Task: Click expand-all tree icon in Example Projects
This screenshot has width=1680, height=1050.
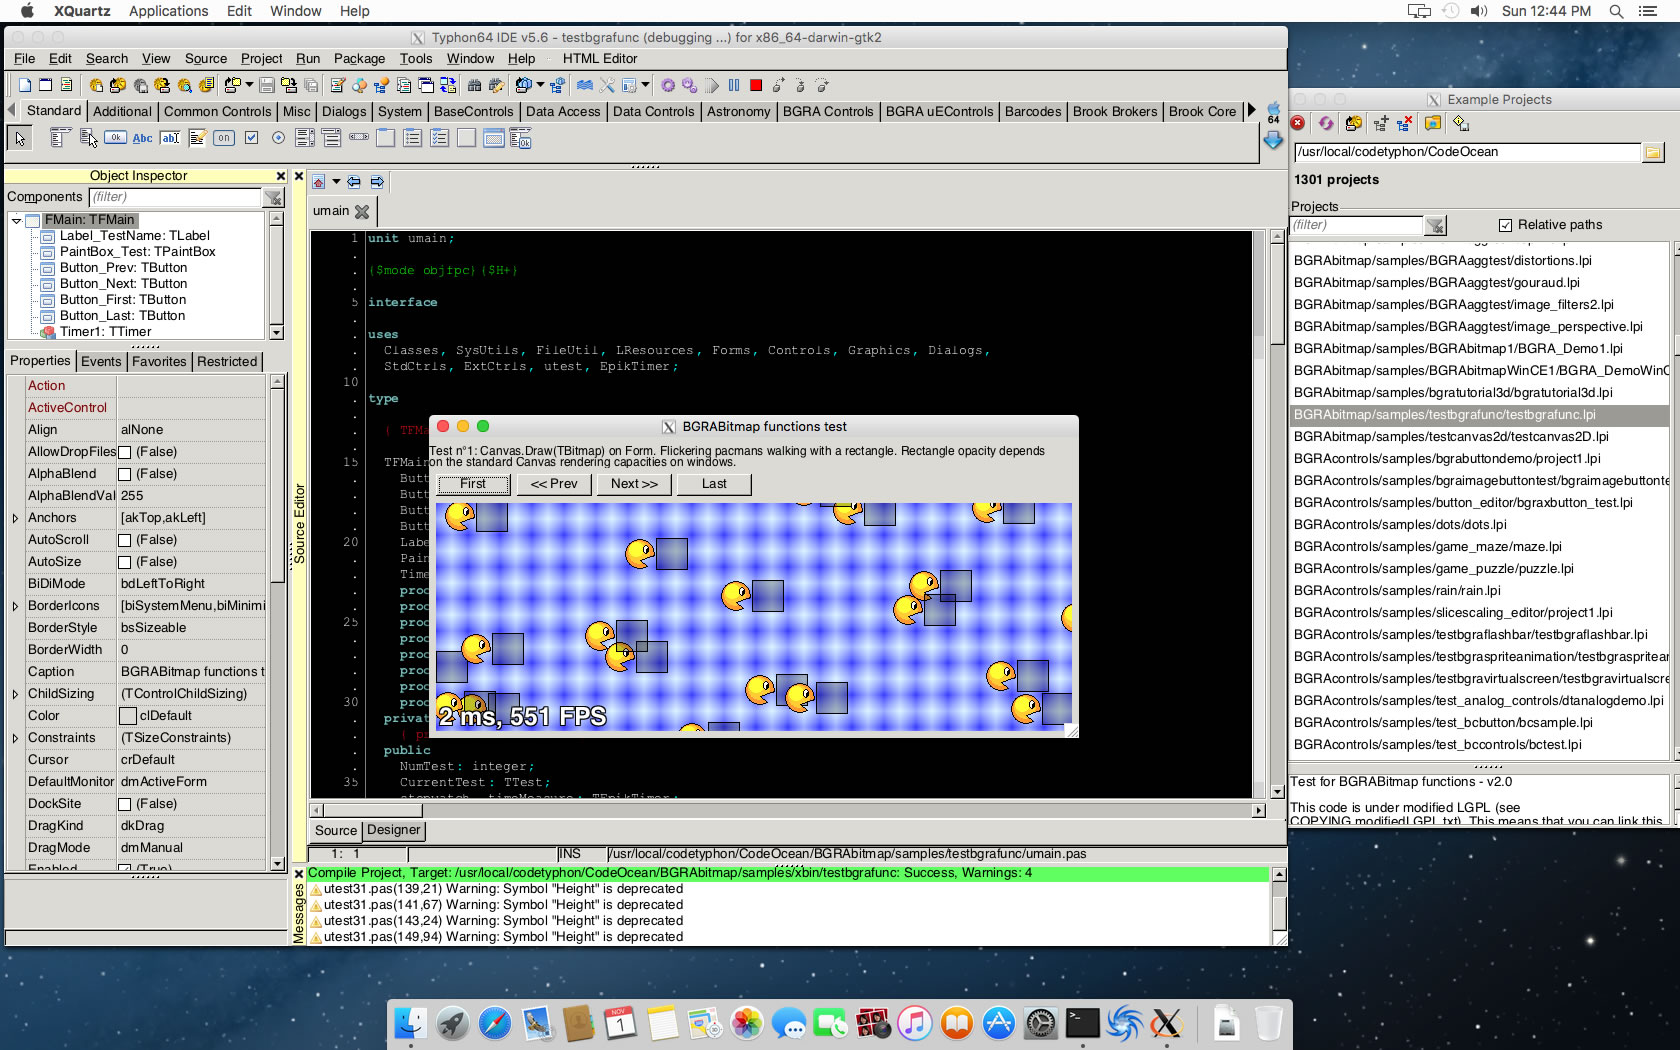Action: click(1381, 123)
